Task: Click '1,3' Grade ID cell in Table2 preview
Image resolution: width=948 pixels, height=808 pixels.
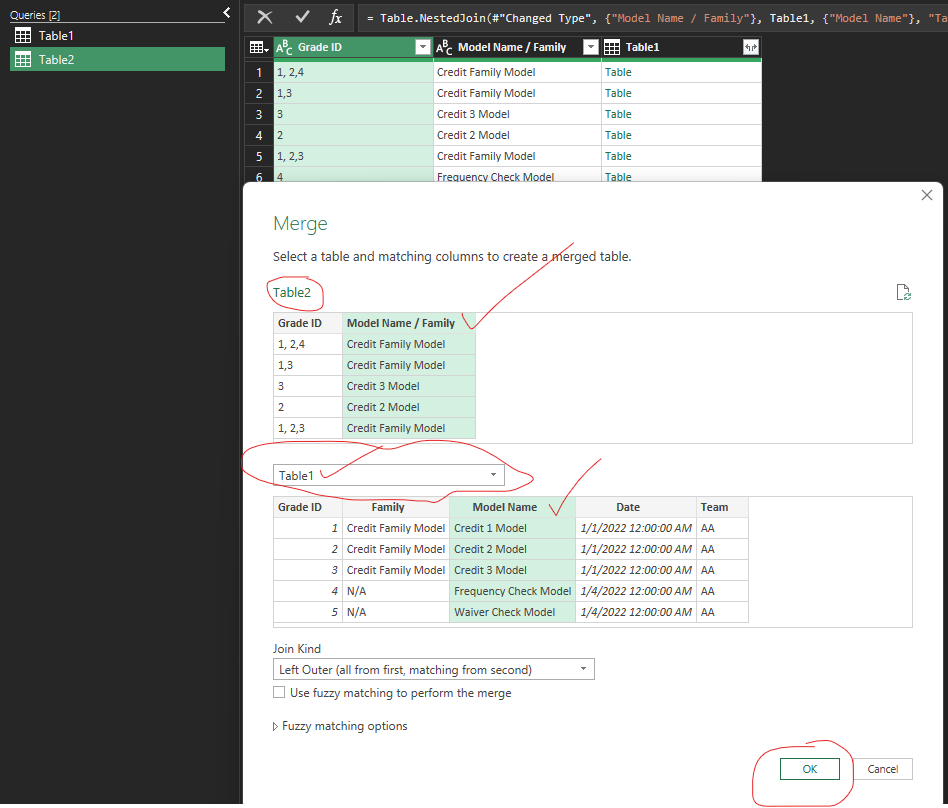Action: pyautogui.click(x=308, y=365)
